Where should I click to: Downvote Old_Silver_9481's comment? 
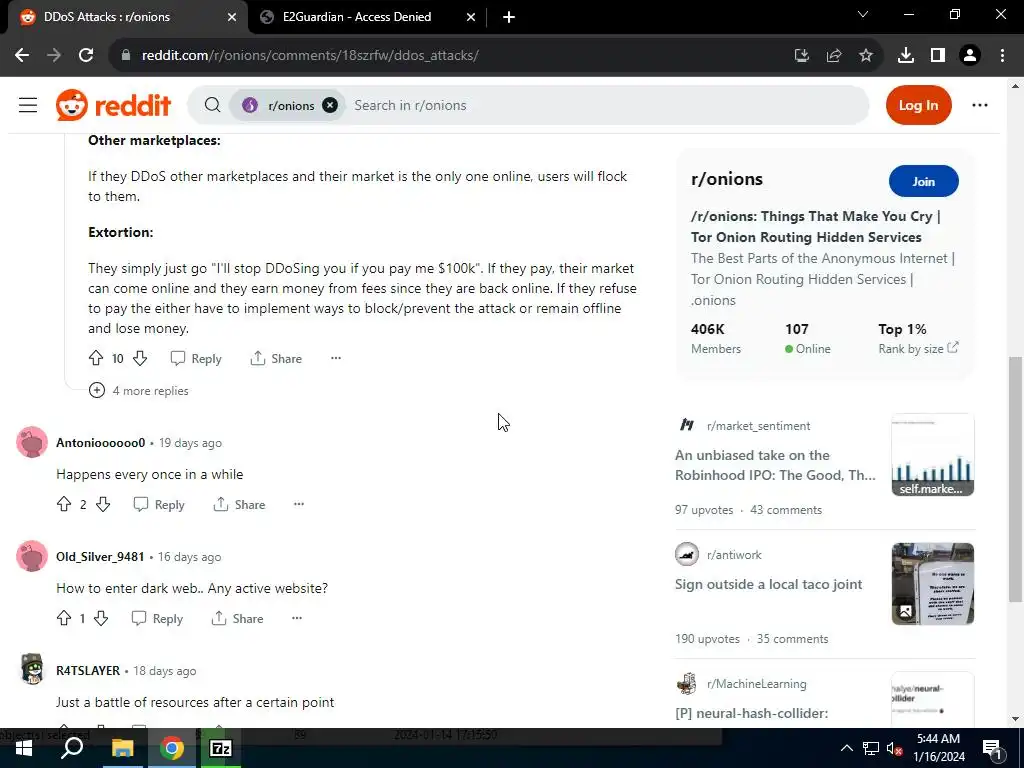point(101,618)
